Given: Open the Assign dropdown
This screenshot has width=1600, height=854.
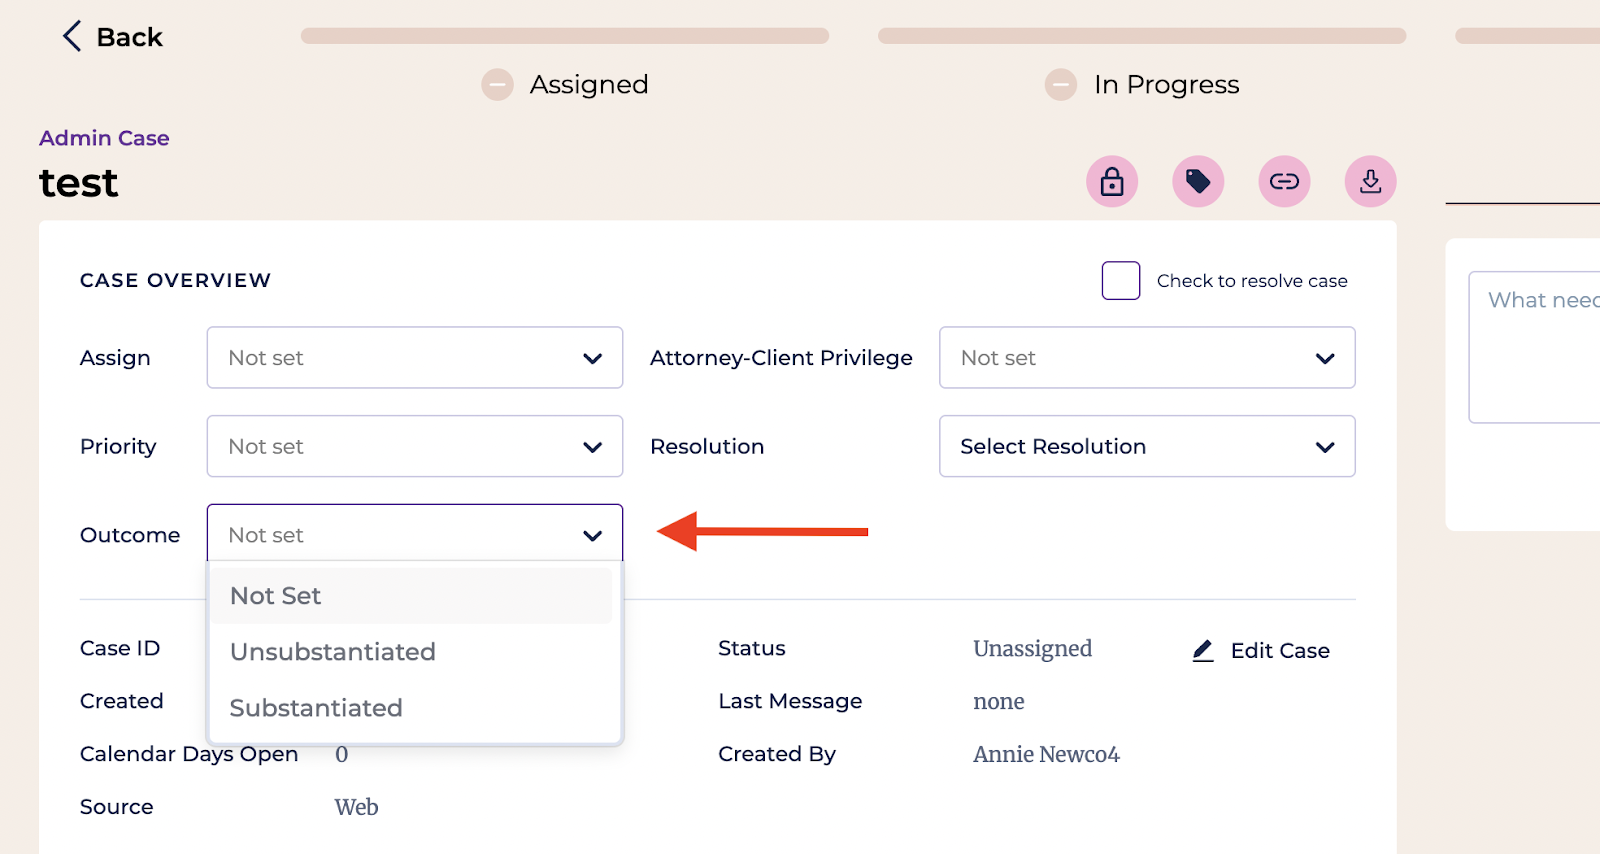Looking at the screenshot, I should 414,357.
